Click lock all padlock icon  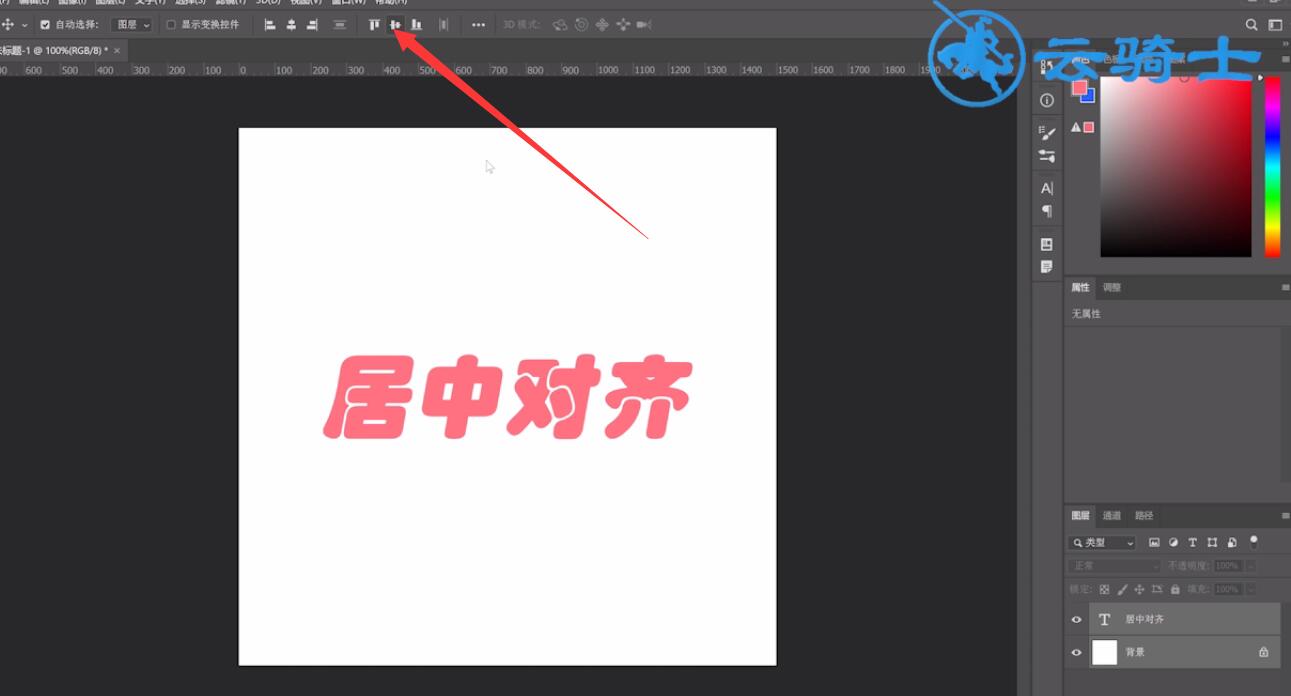(1175, 590)
